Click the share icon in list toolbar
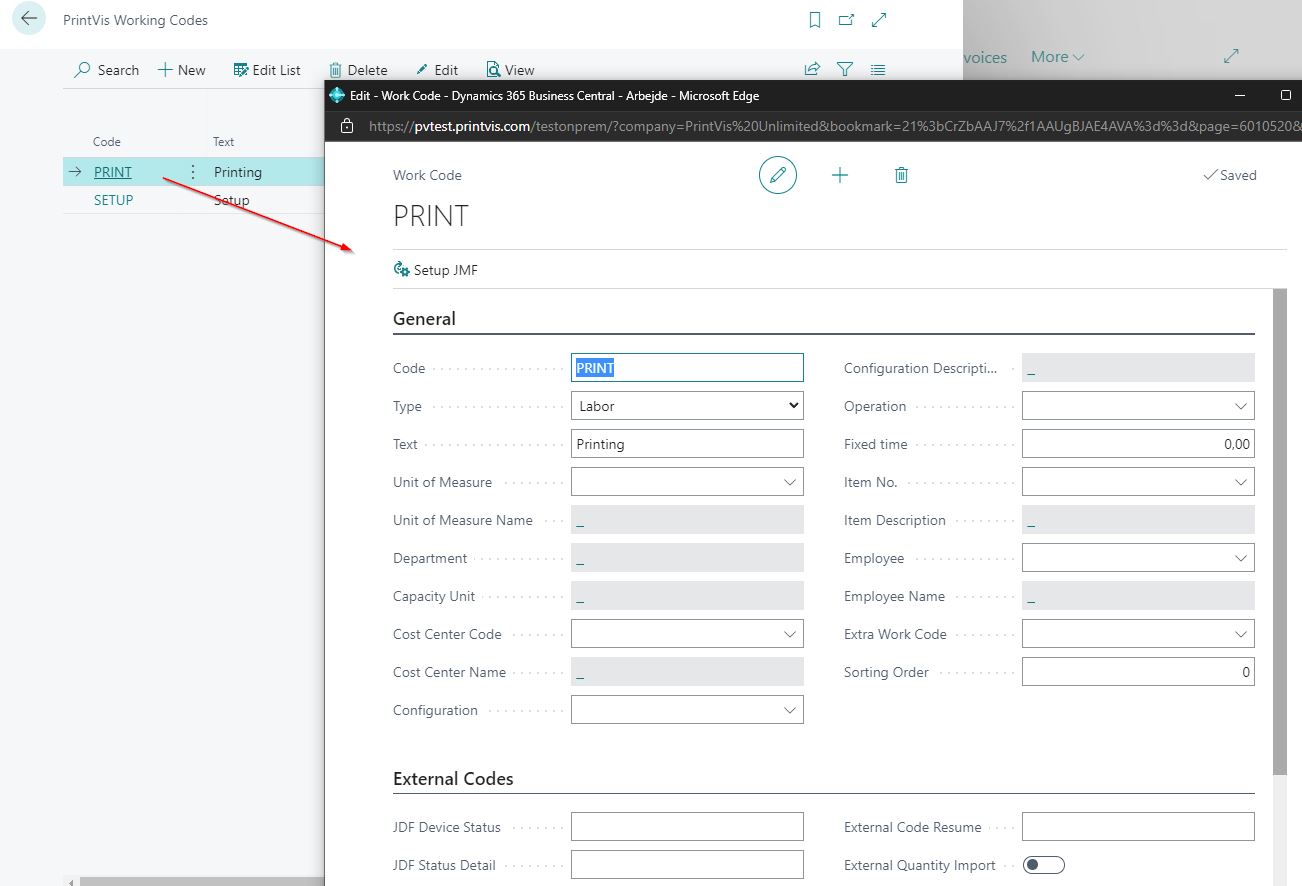Viewport: 1302px width, 886px height. (x=812, y=69)
